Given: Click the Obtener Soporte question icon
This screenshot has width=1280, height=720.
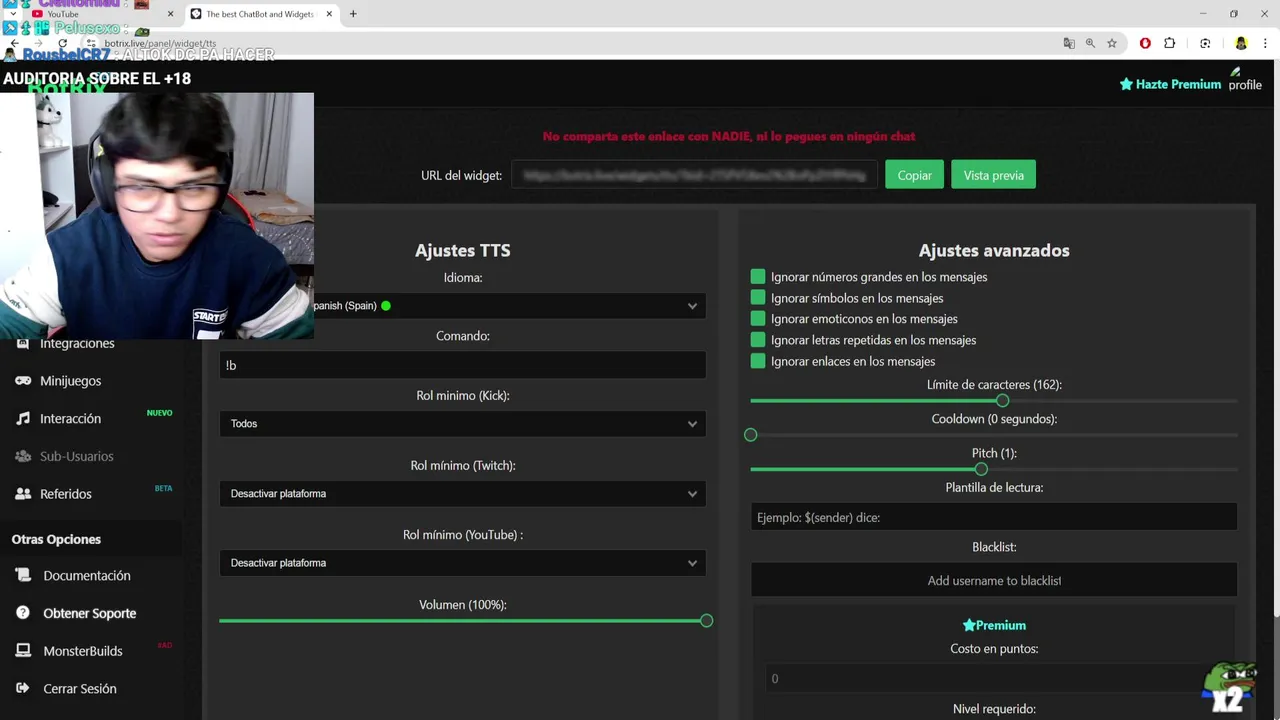Looking at the screenshot, I should point(22,613).
